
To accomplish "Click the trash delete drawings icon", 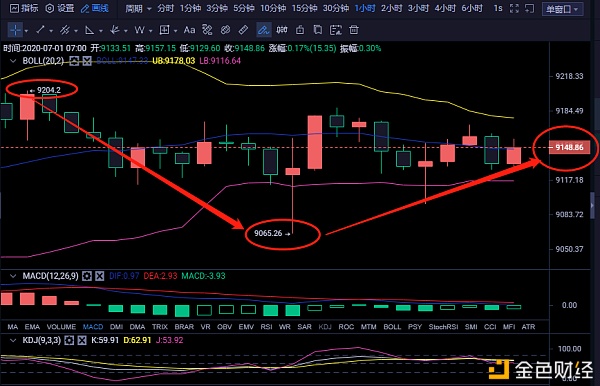I will [354, 30].
